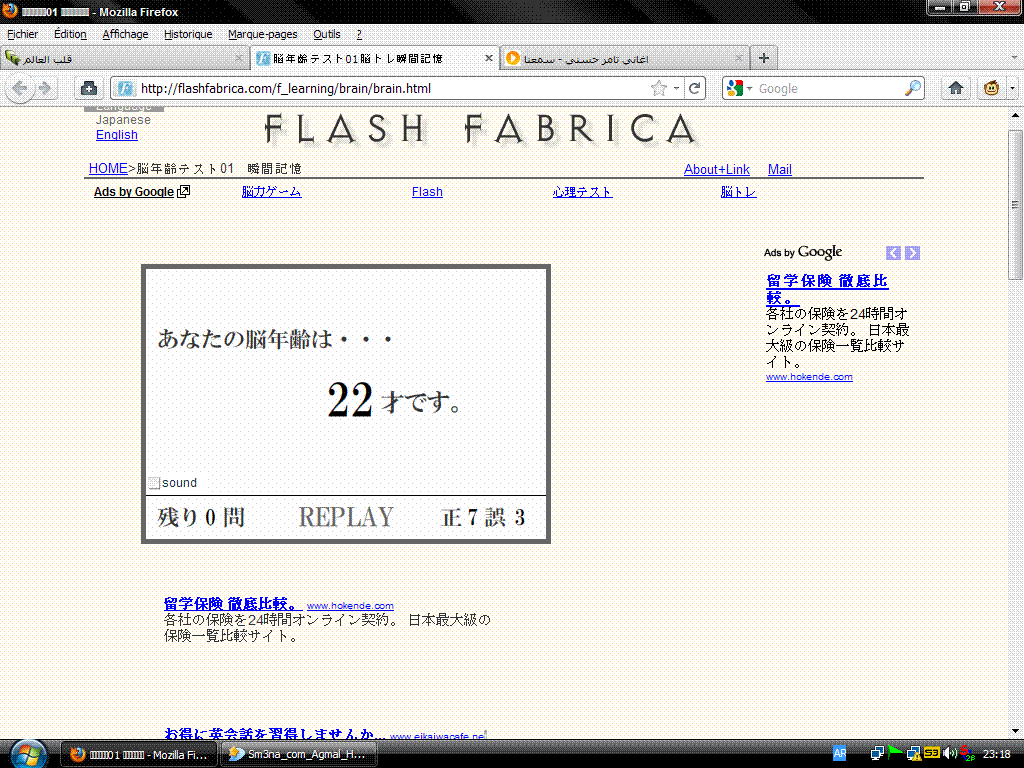Toggle the sound checkbox in the game

[154, 483]
